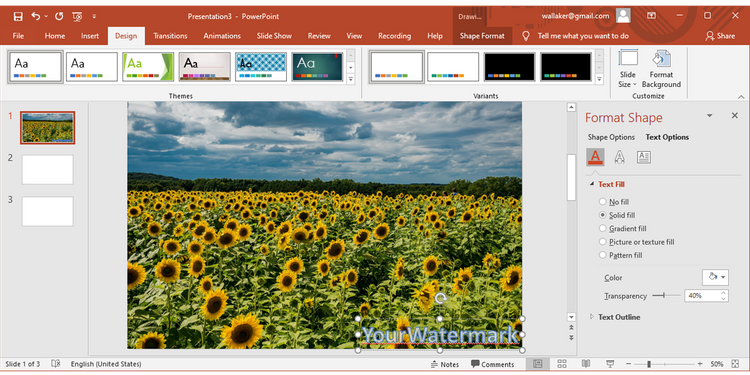Select the Solid fill option
This screenshot has width=750, height=375.
click(617, 215)
